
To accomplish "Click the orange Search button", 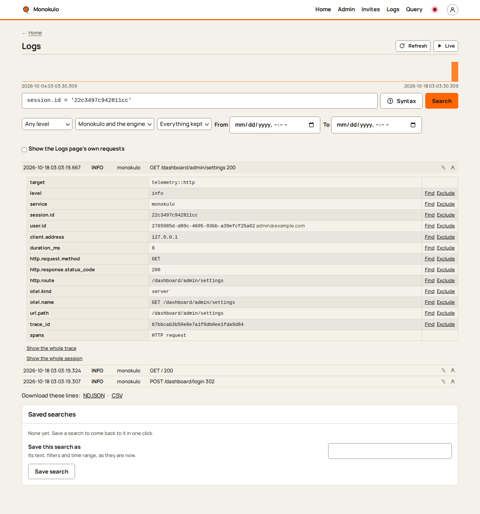I will point(442,101).
